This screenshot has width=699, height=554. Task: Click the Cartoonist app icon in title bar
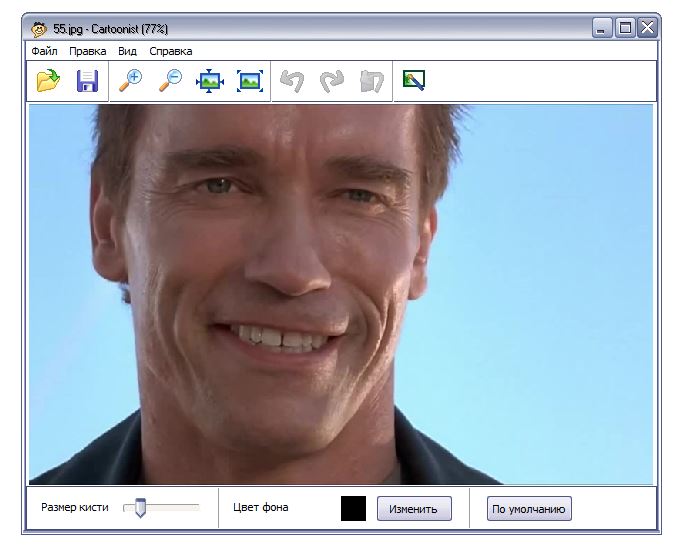[39, 29]
